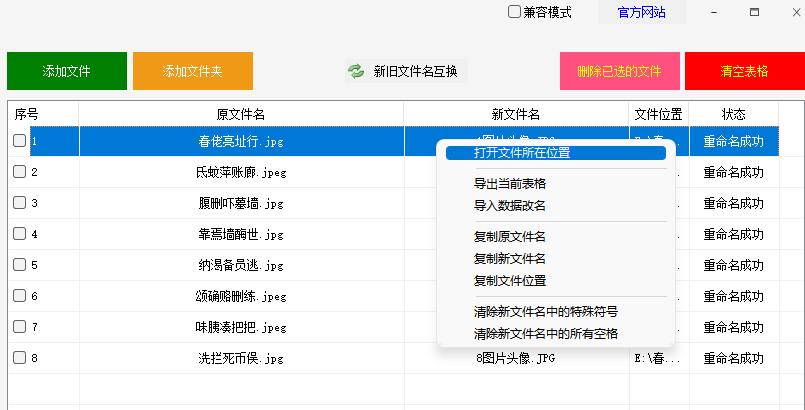This screenshot has height=410, width=805.
Task: Click the green swap arrows icon
Action: click(x=355, y=71)
